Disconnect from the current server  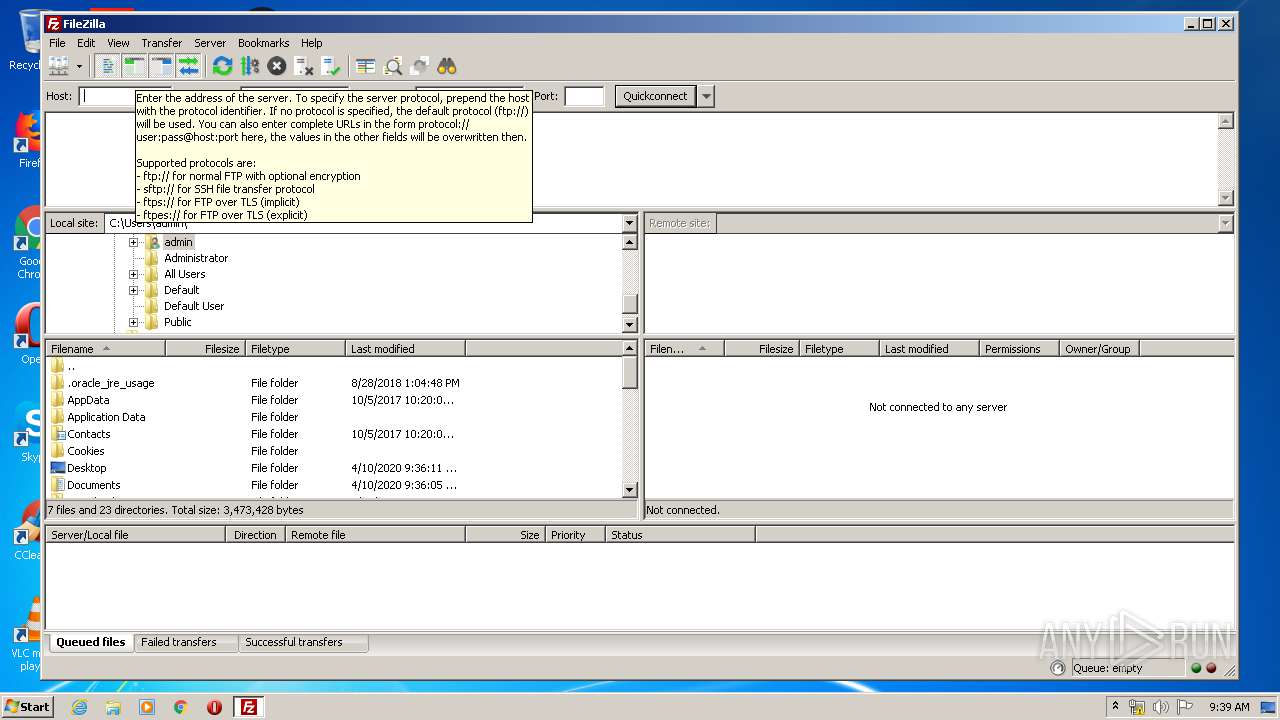[304, 66]
